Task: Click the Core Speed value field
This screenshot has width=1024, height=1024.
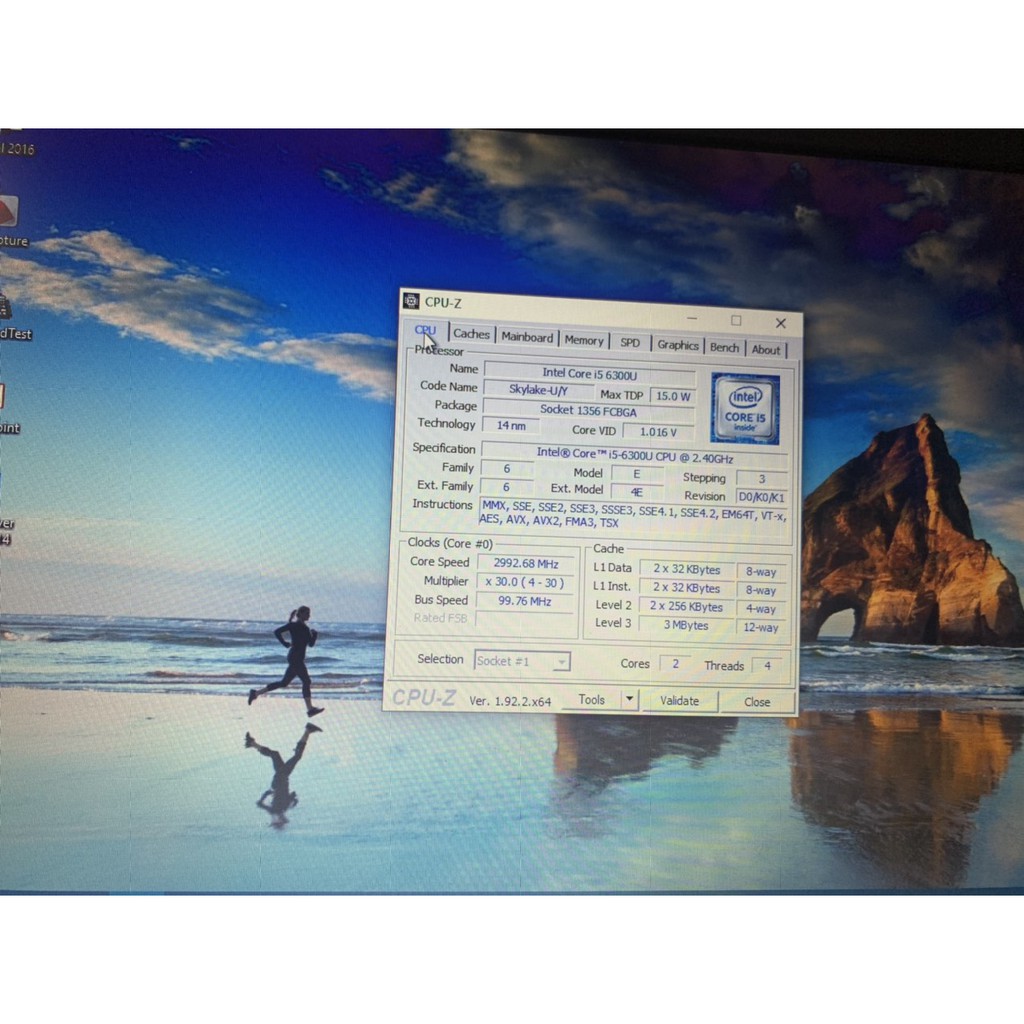Action: point(525,562)
